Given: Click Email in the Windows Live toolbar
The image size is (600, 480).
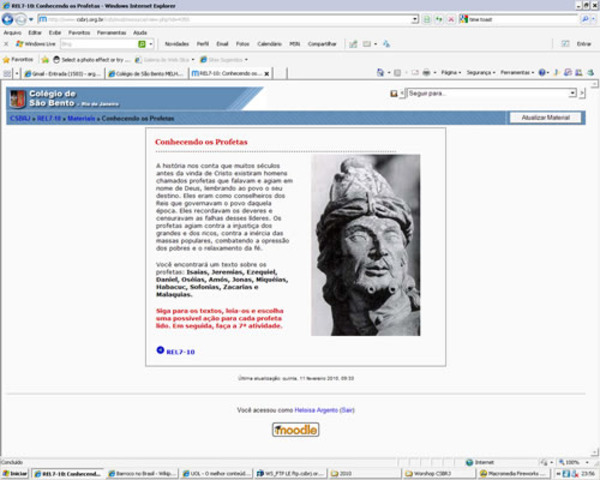Looking at the screenshot, I should 222,44.
